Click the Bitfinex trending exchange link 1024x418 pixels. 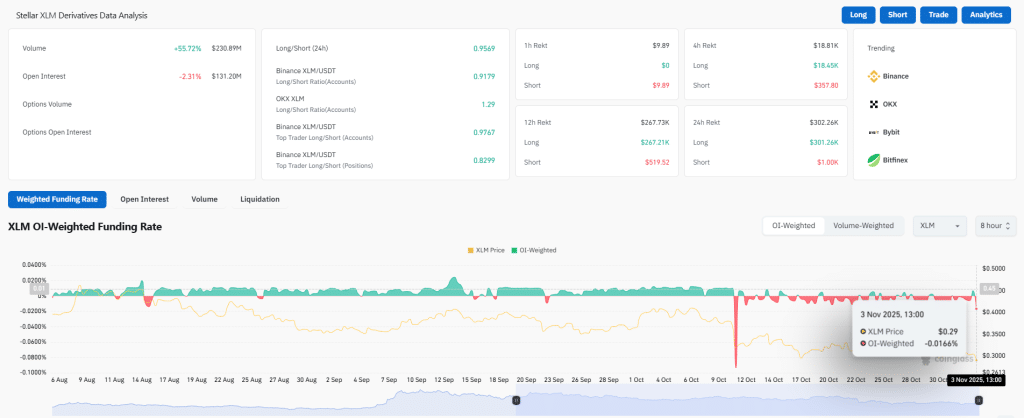click(897, 159)
